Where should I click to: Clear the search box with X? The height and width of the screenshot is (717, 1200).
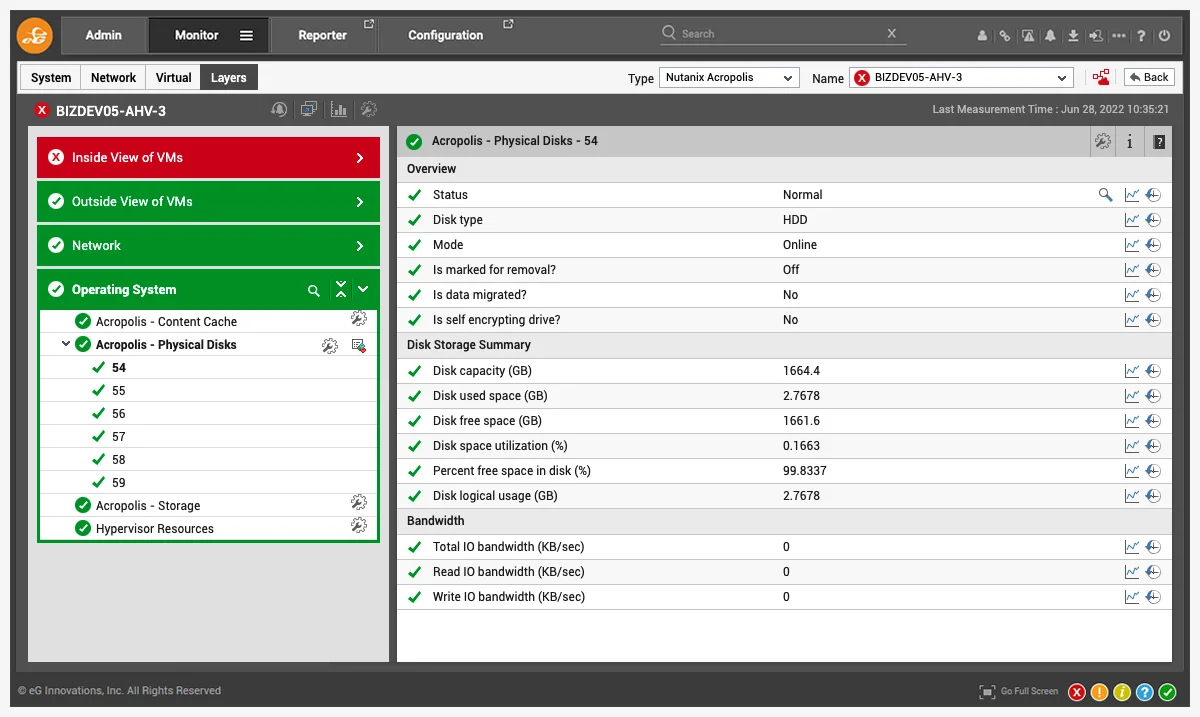coord(892,34)
